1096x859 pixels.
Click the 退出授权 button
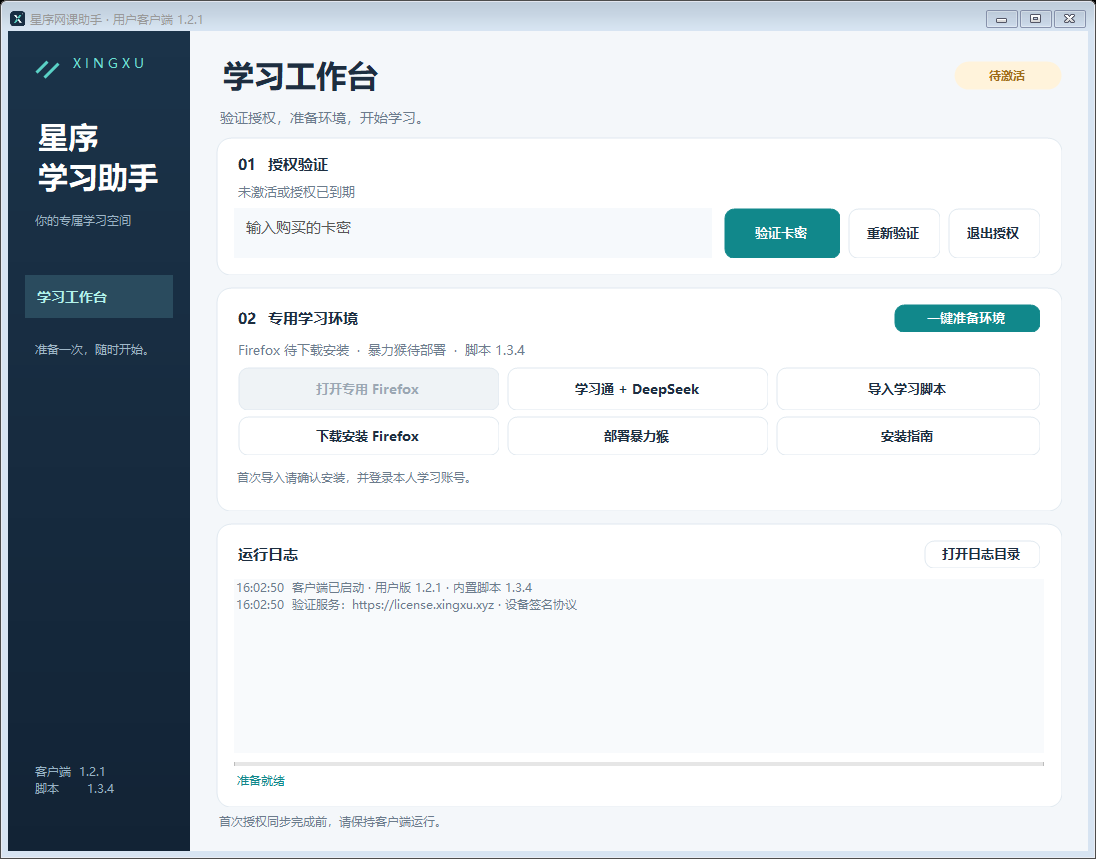[x=993, y=233]
